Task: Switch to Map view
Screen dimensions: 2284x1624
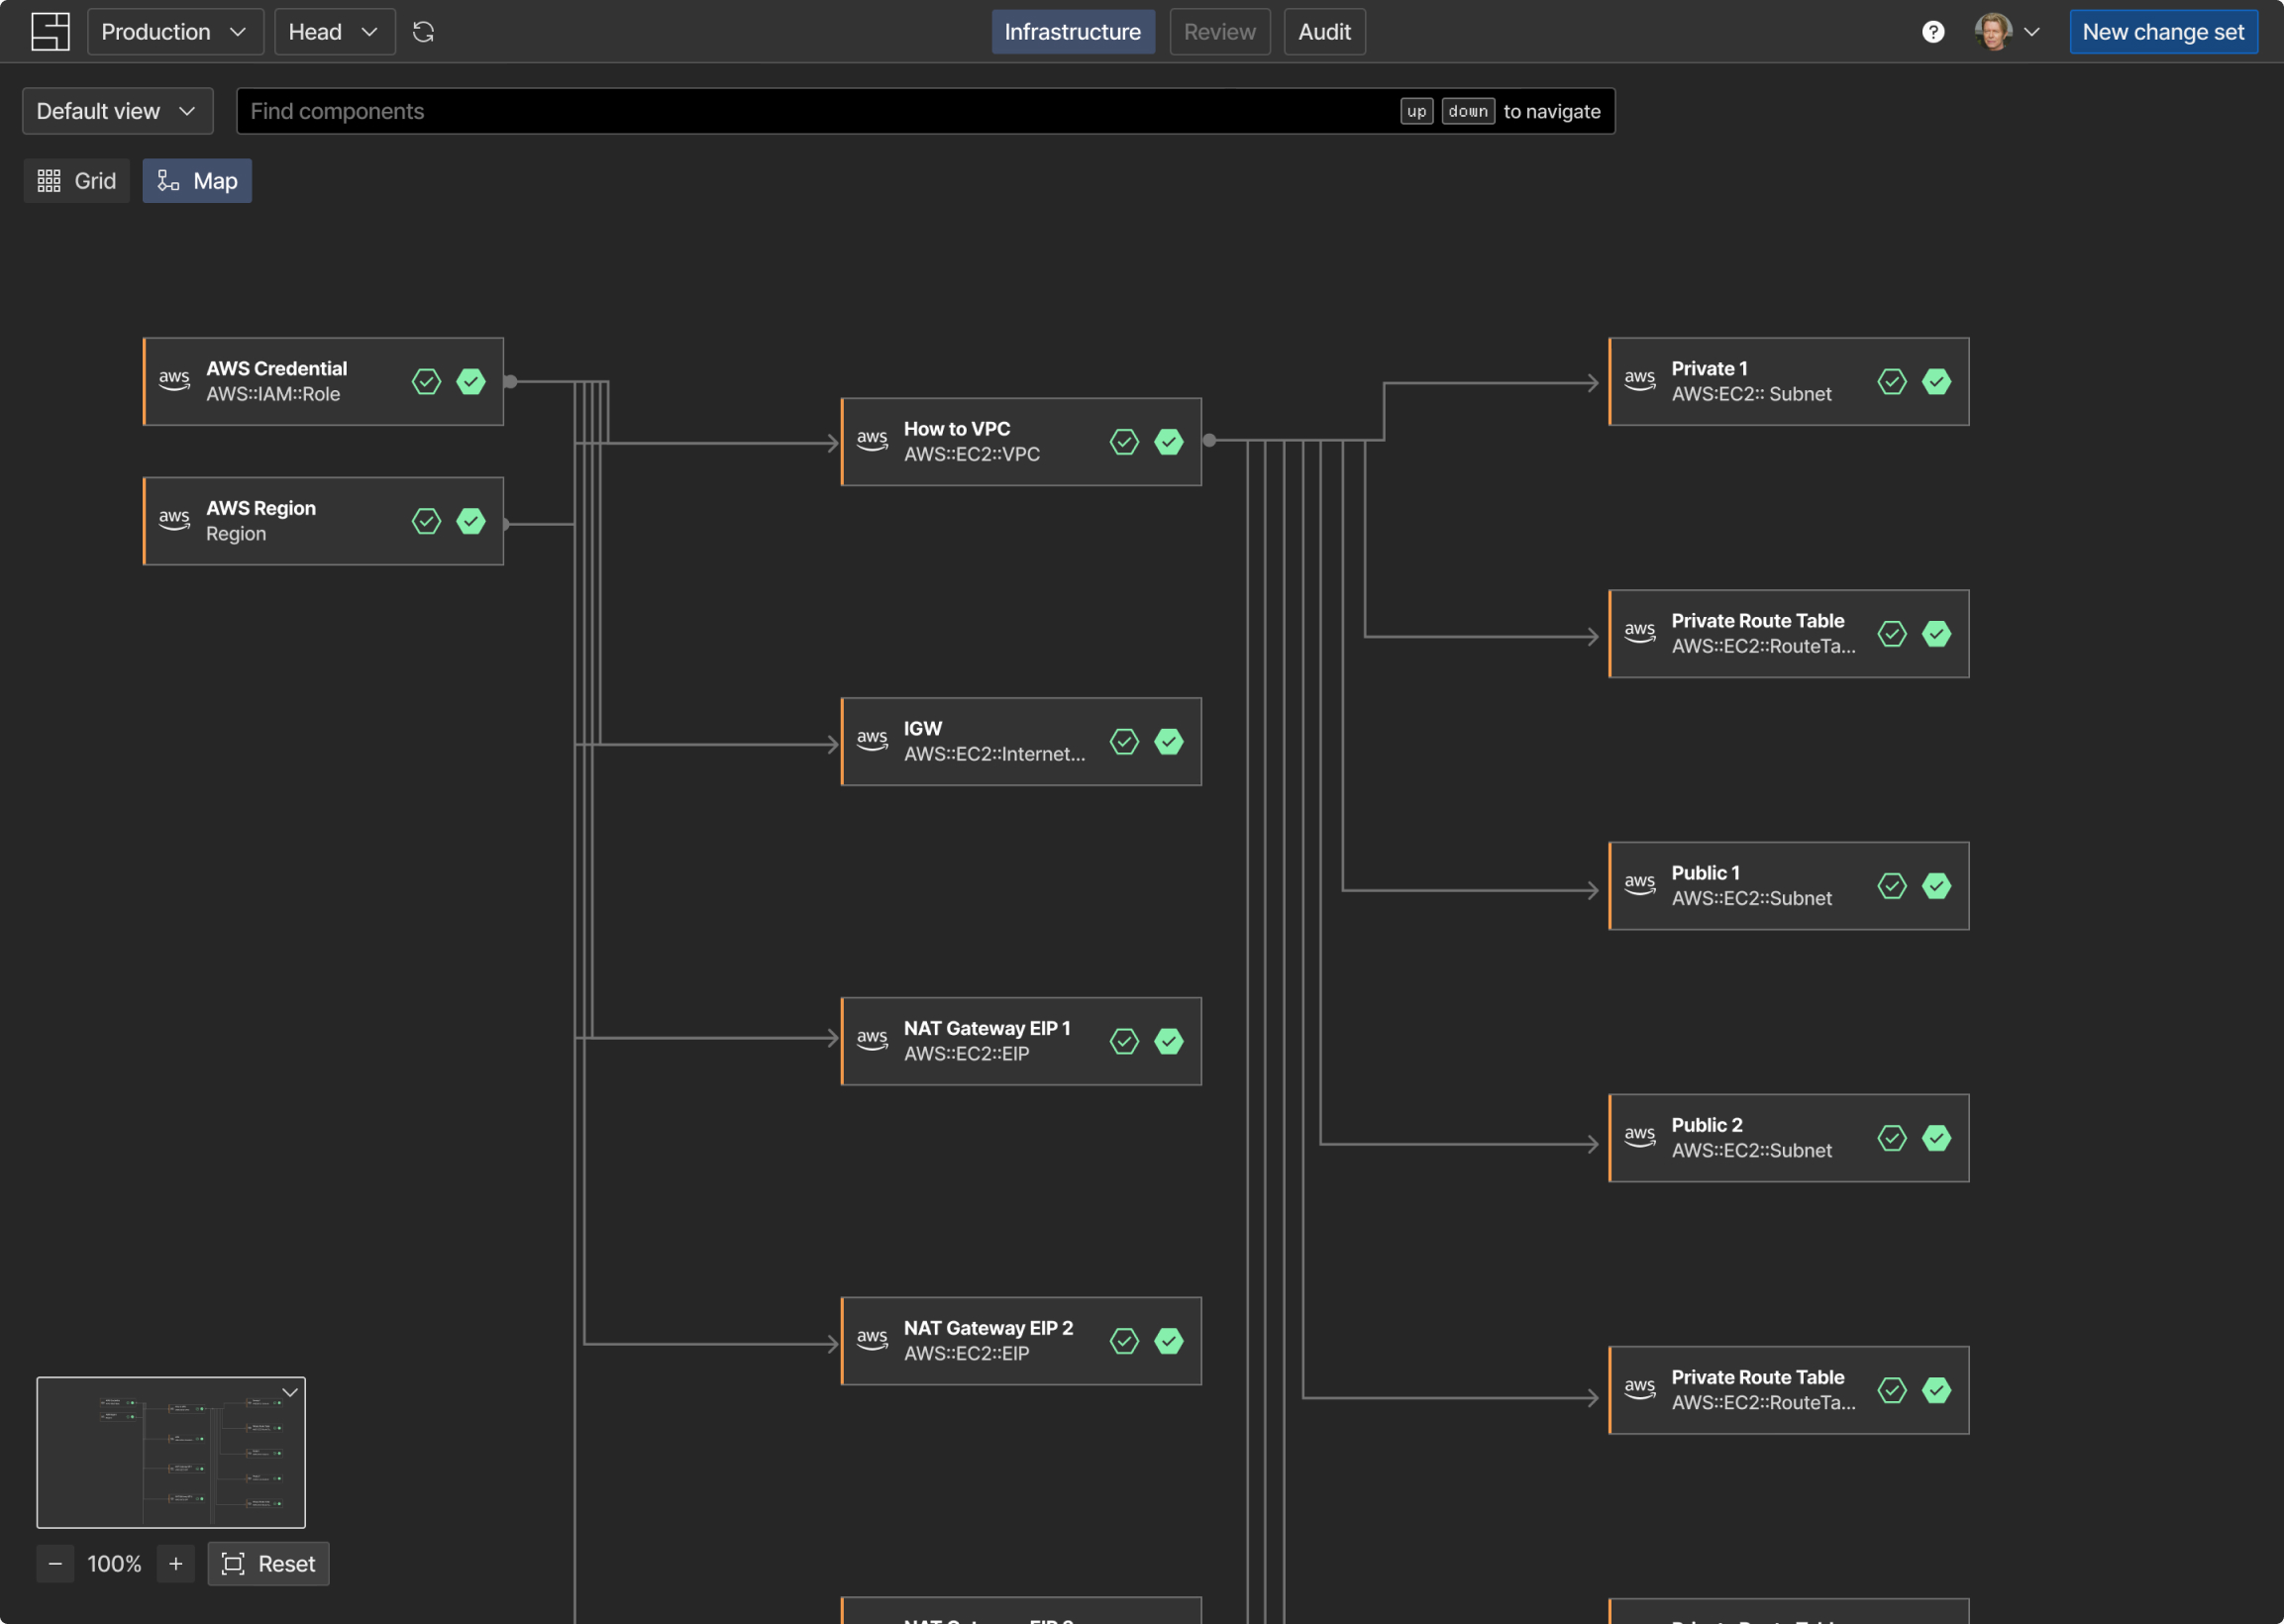Action: (197, 181)
